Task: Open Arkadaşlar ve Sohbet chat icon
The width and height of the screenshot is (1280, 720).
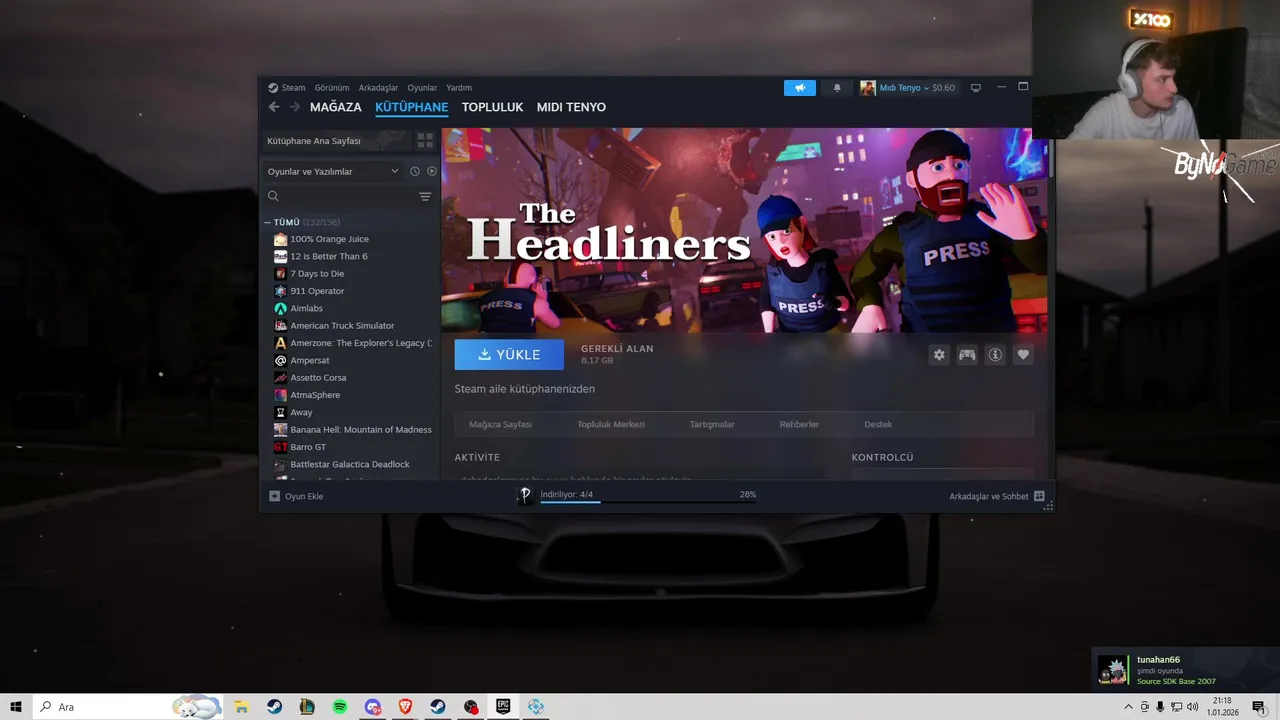Action: tap(1039, 496)
